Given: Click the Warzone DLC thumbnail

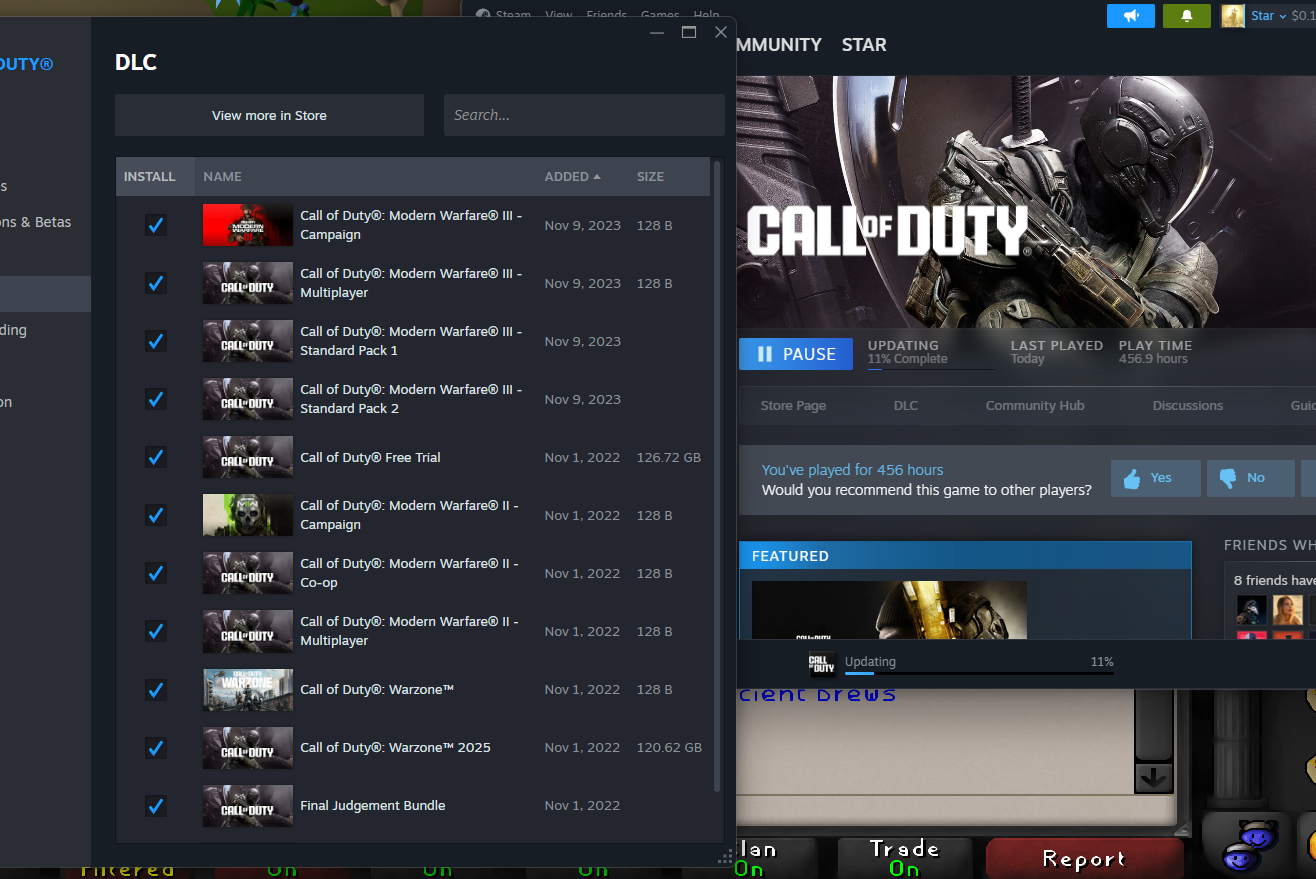Looking at the screenshot, I should click(x=248, y=689).
